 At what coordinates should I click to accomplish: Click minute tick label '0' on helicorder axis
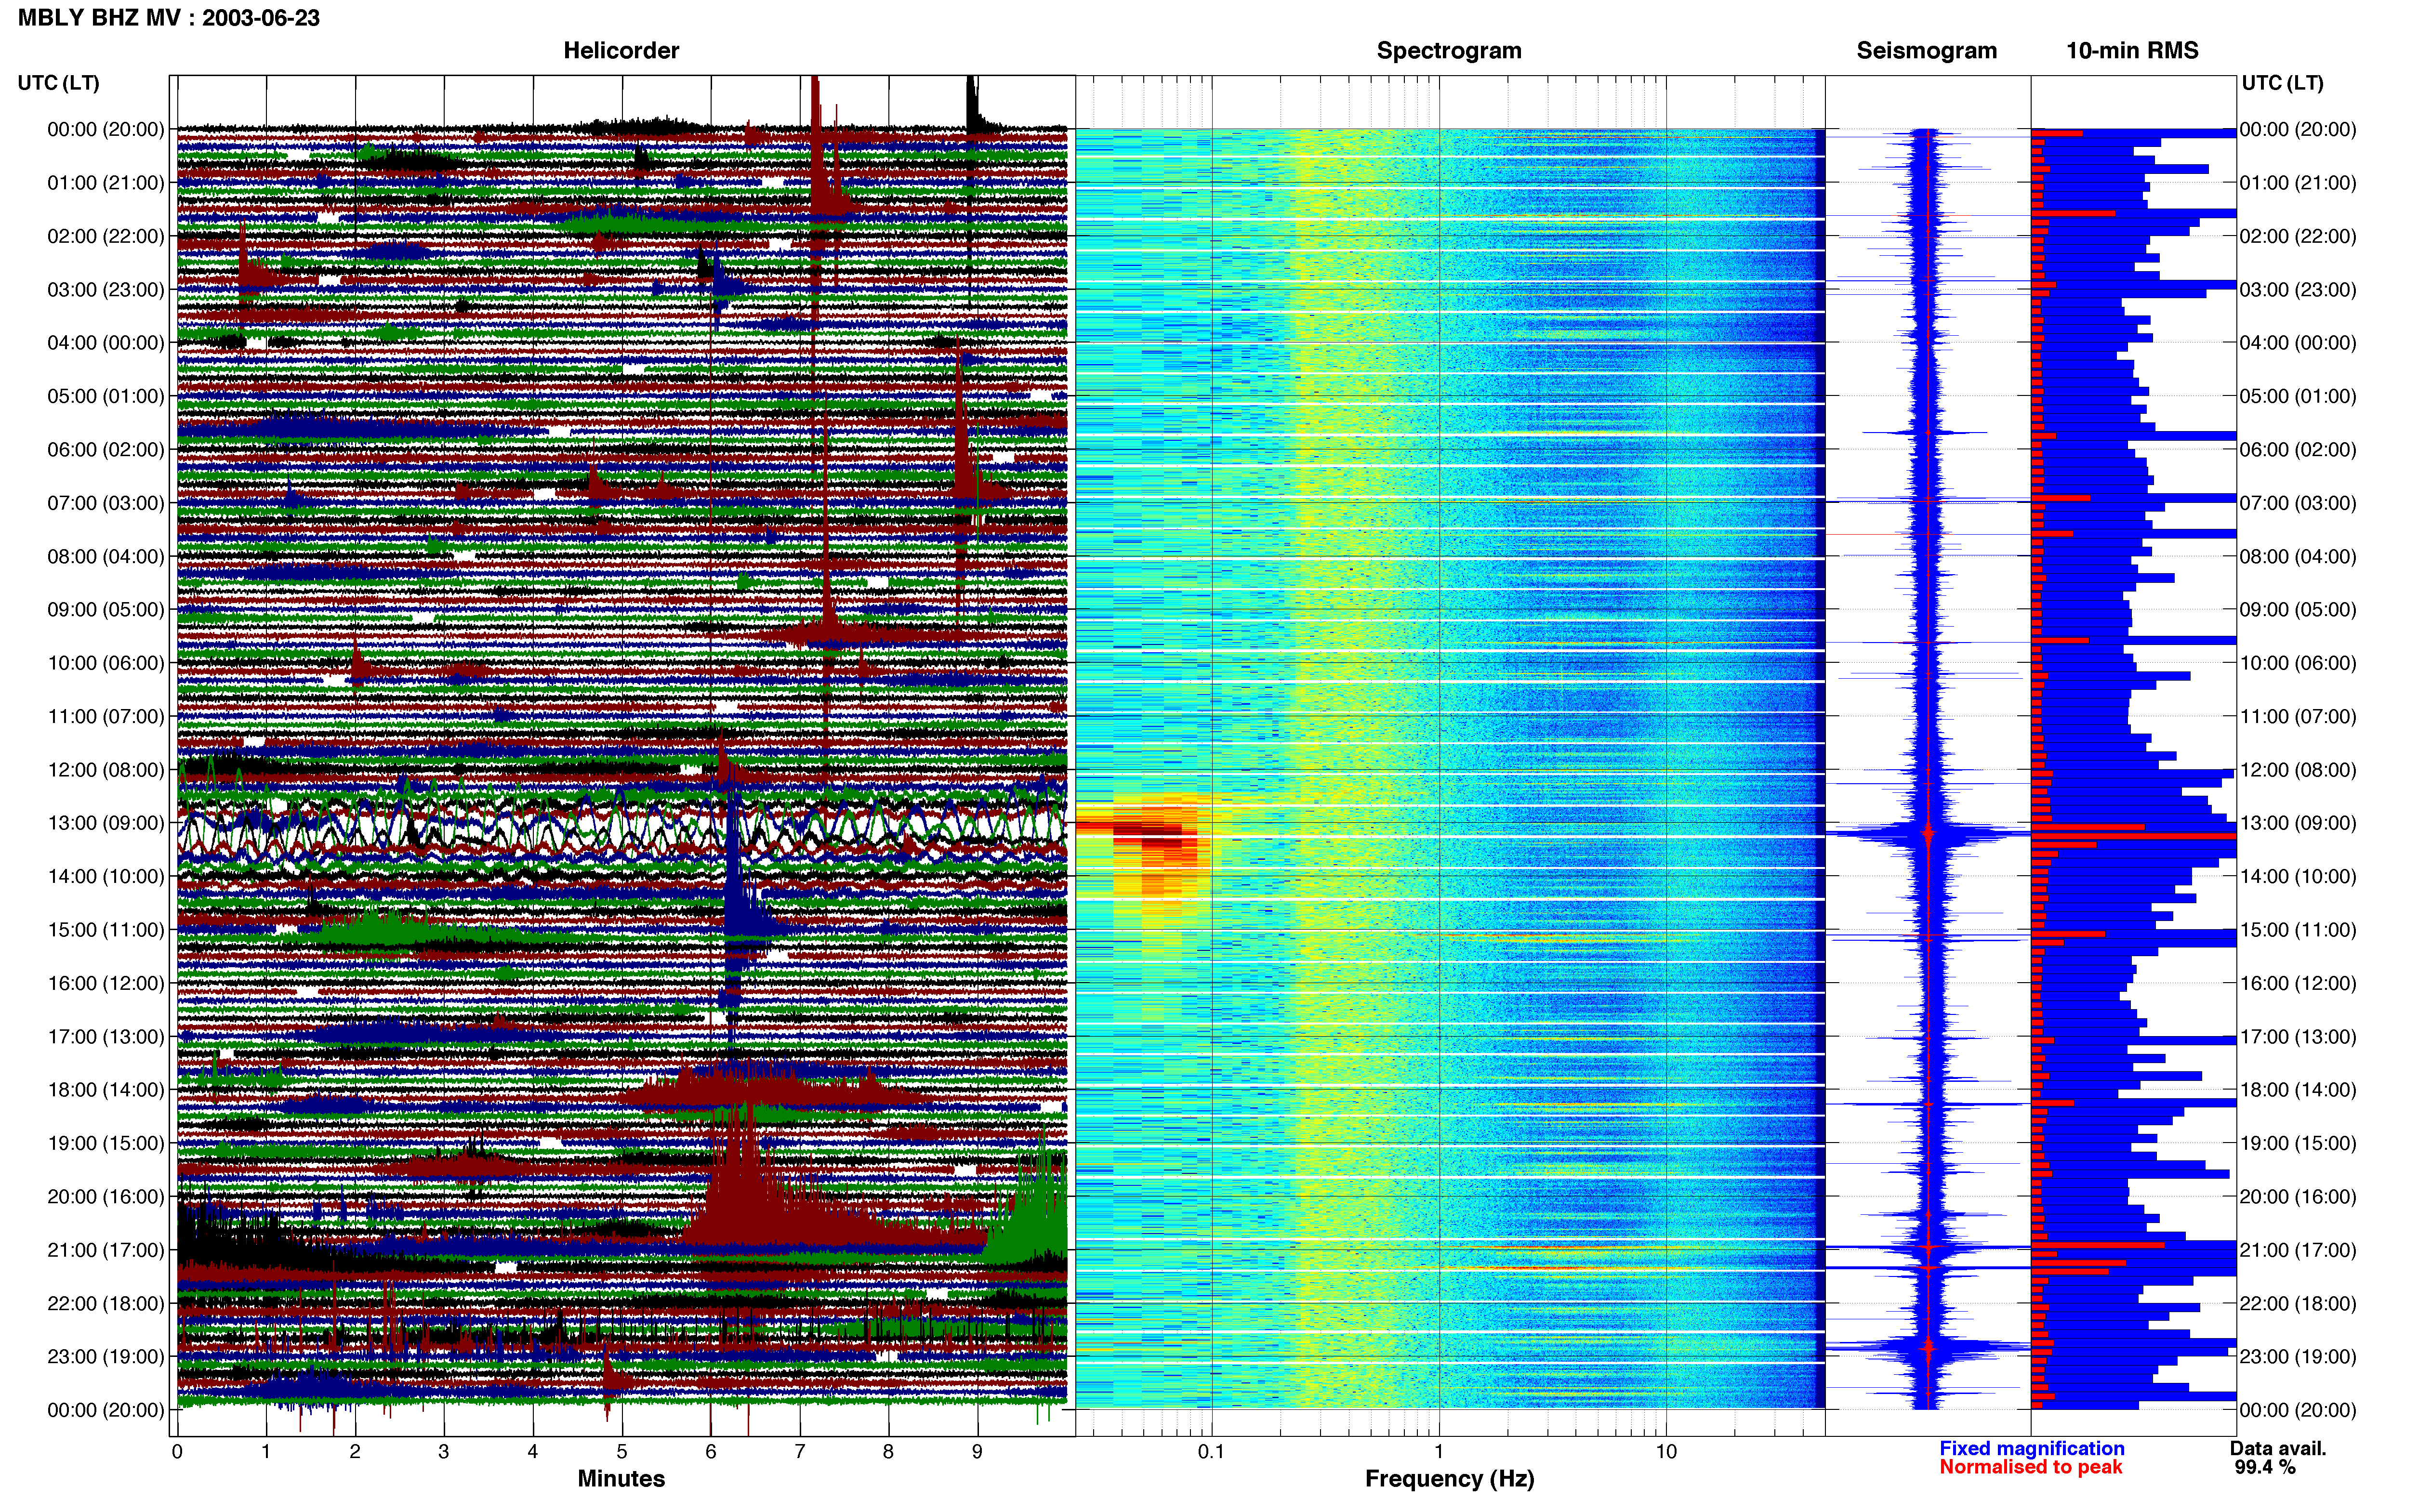click(177, 1452)
